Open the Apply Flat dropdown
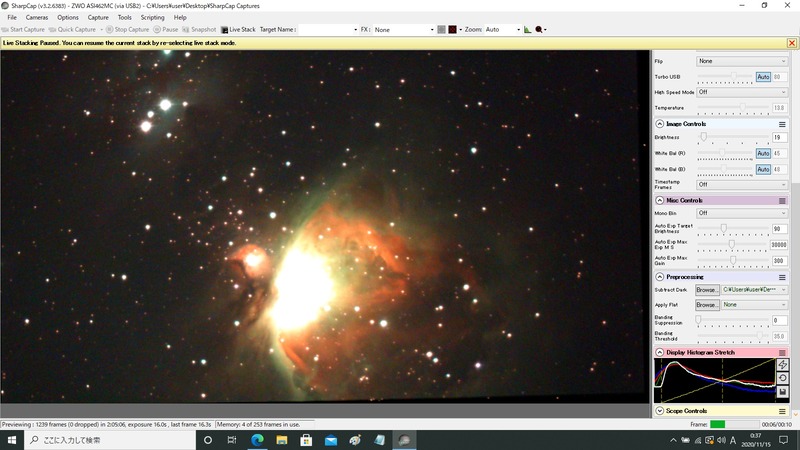Screen dimensions: 800x450 click(x=754, y=305)
